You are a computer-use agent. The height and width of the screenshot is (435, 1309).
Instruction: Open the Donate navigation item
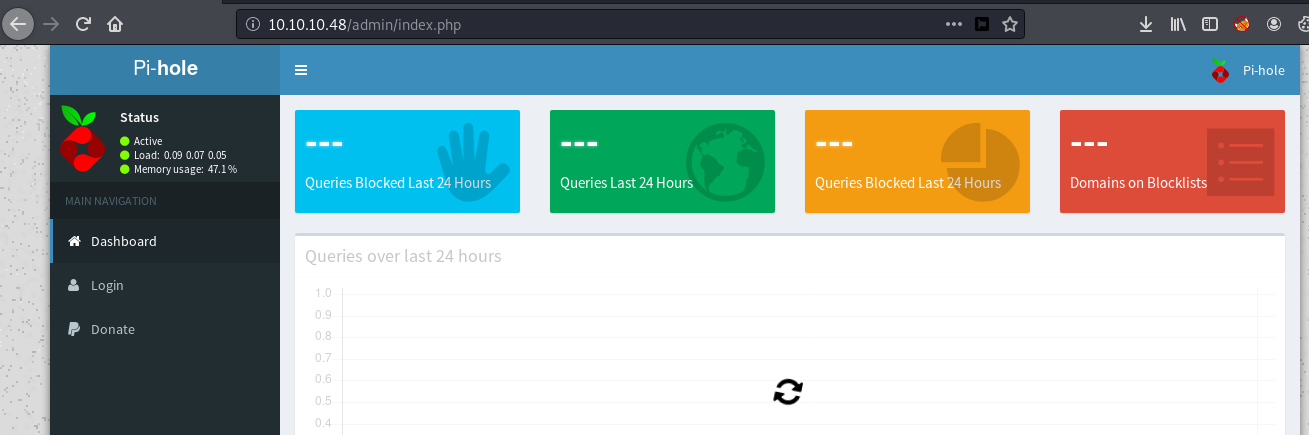(165, 329)
